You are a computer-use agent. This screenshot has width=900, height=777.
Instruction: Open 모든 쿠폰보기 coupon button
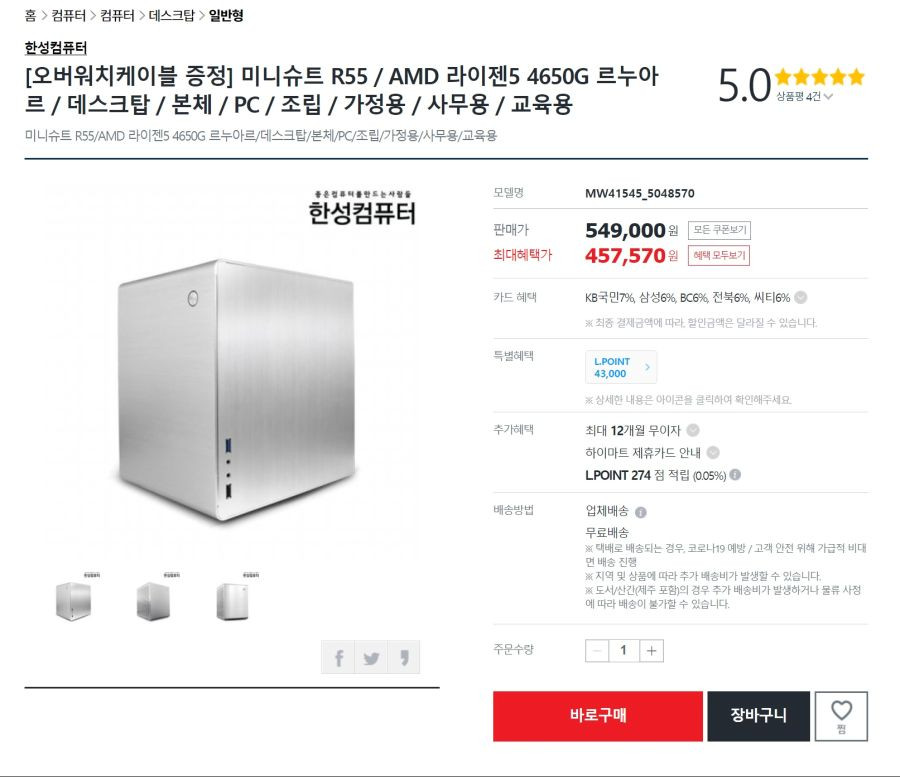(719, 230)
